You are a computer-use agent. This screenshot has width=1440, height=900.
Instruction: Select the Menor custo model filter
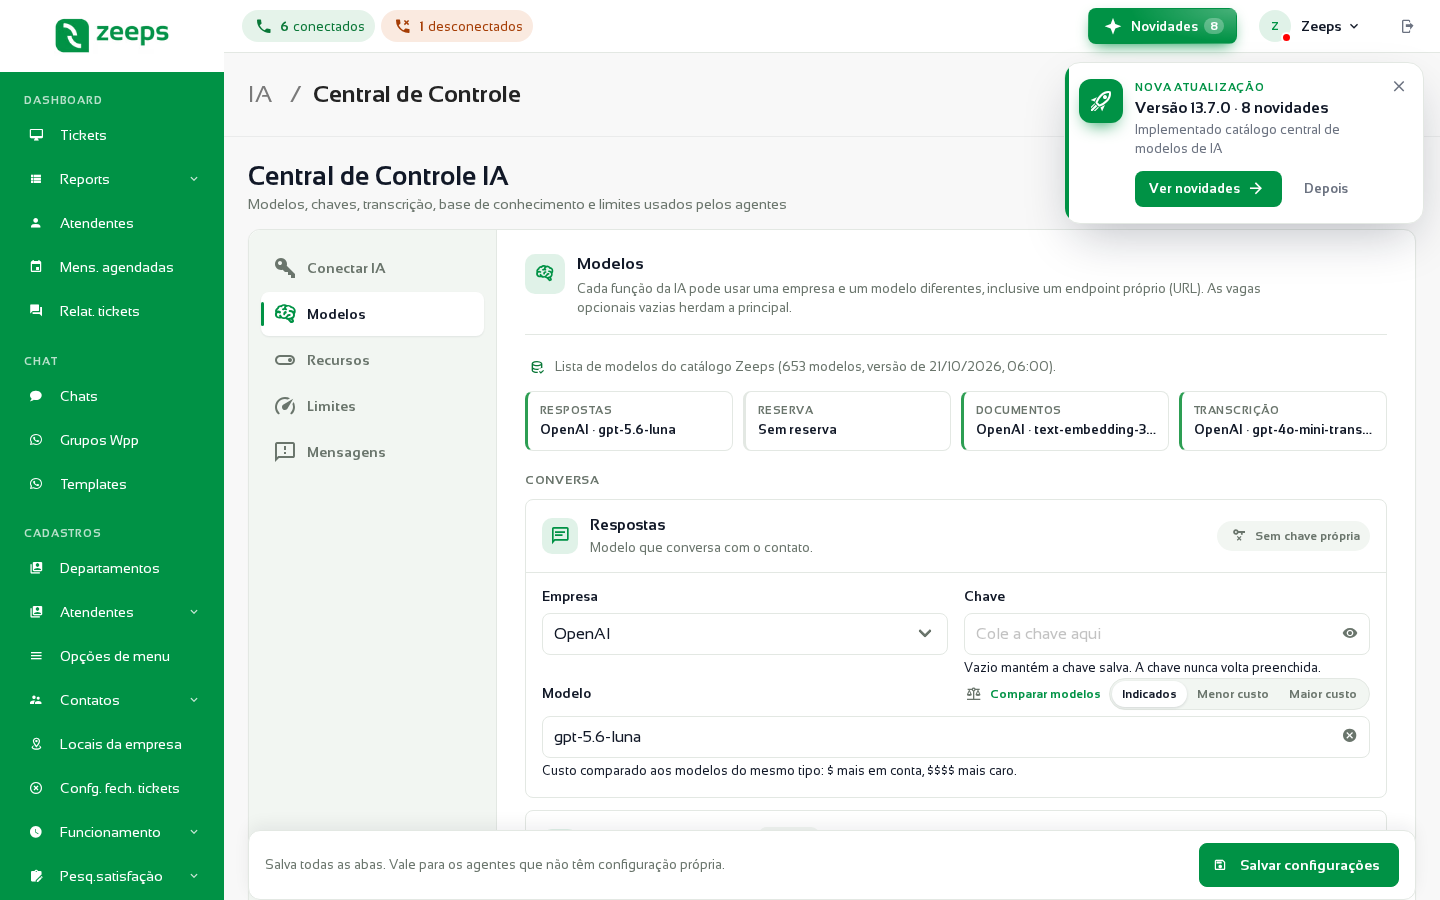(x=1232, y=694)
